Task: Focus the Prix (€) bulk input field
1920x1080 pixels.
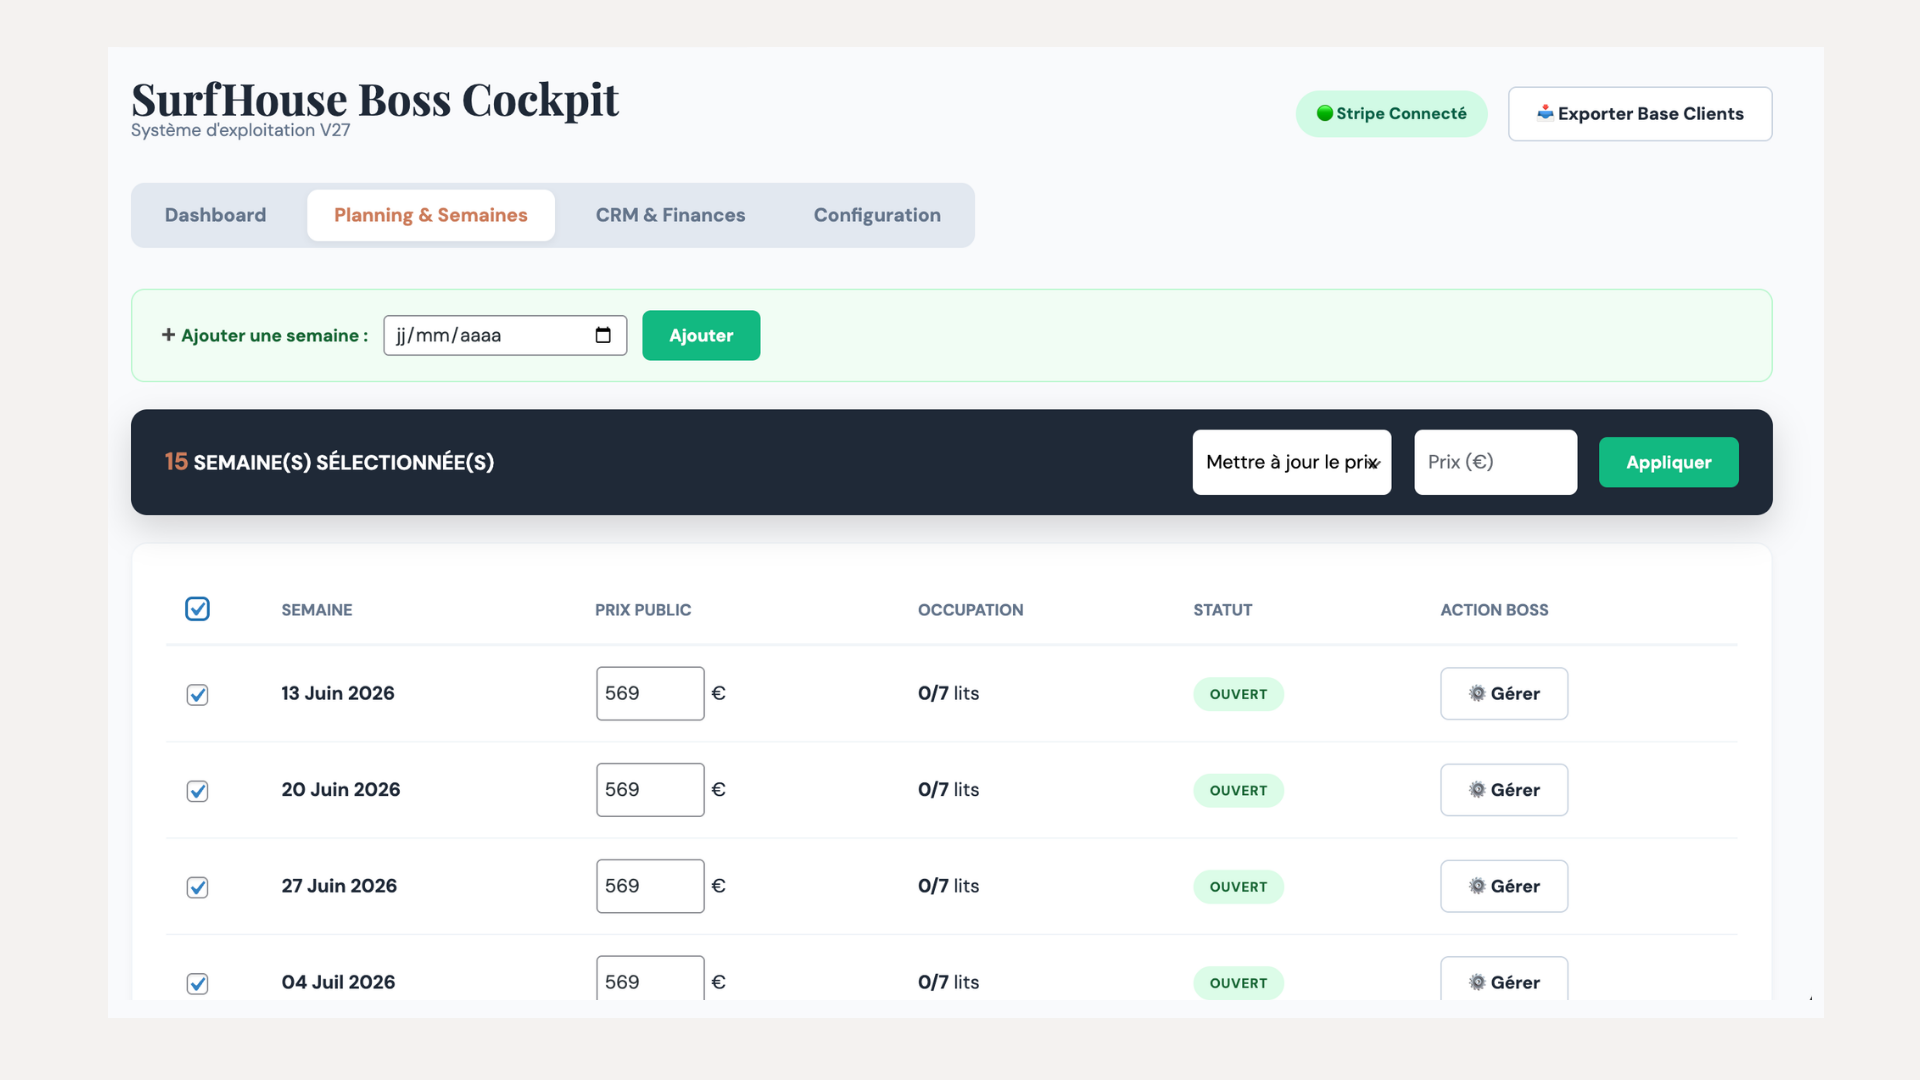Action: click(1495, 462)
